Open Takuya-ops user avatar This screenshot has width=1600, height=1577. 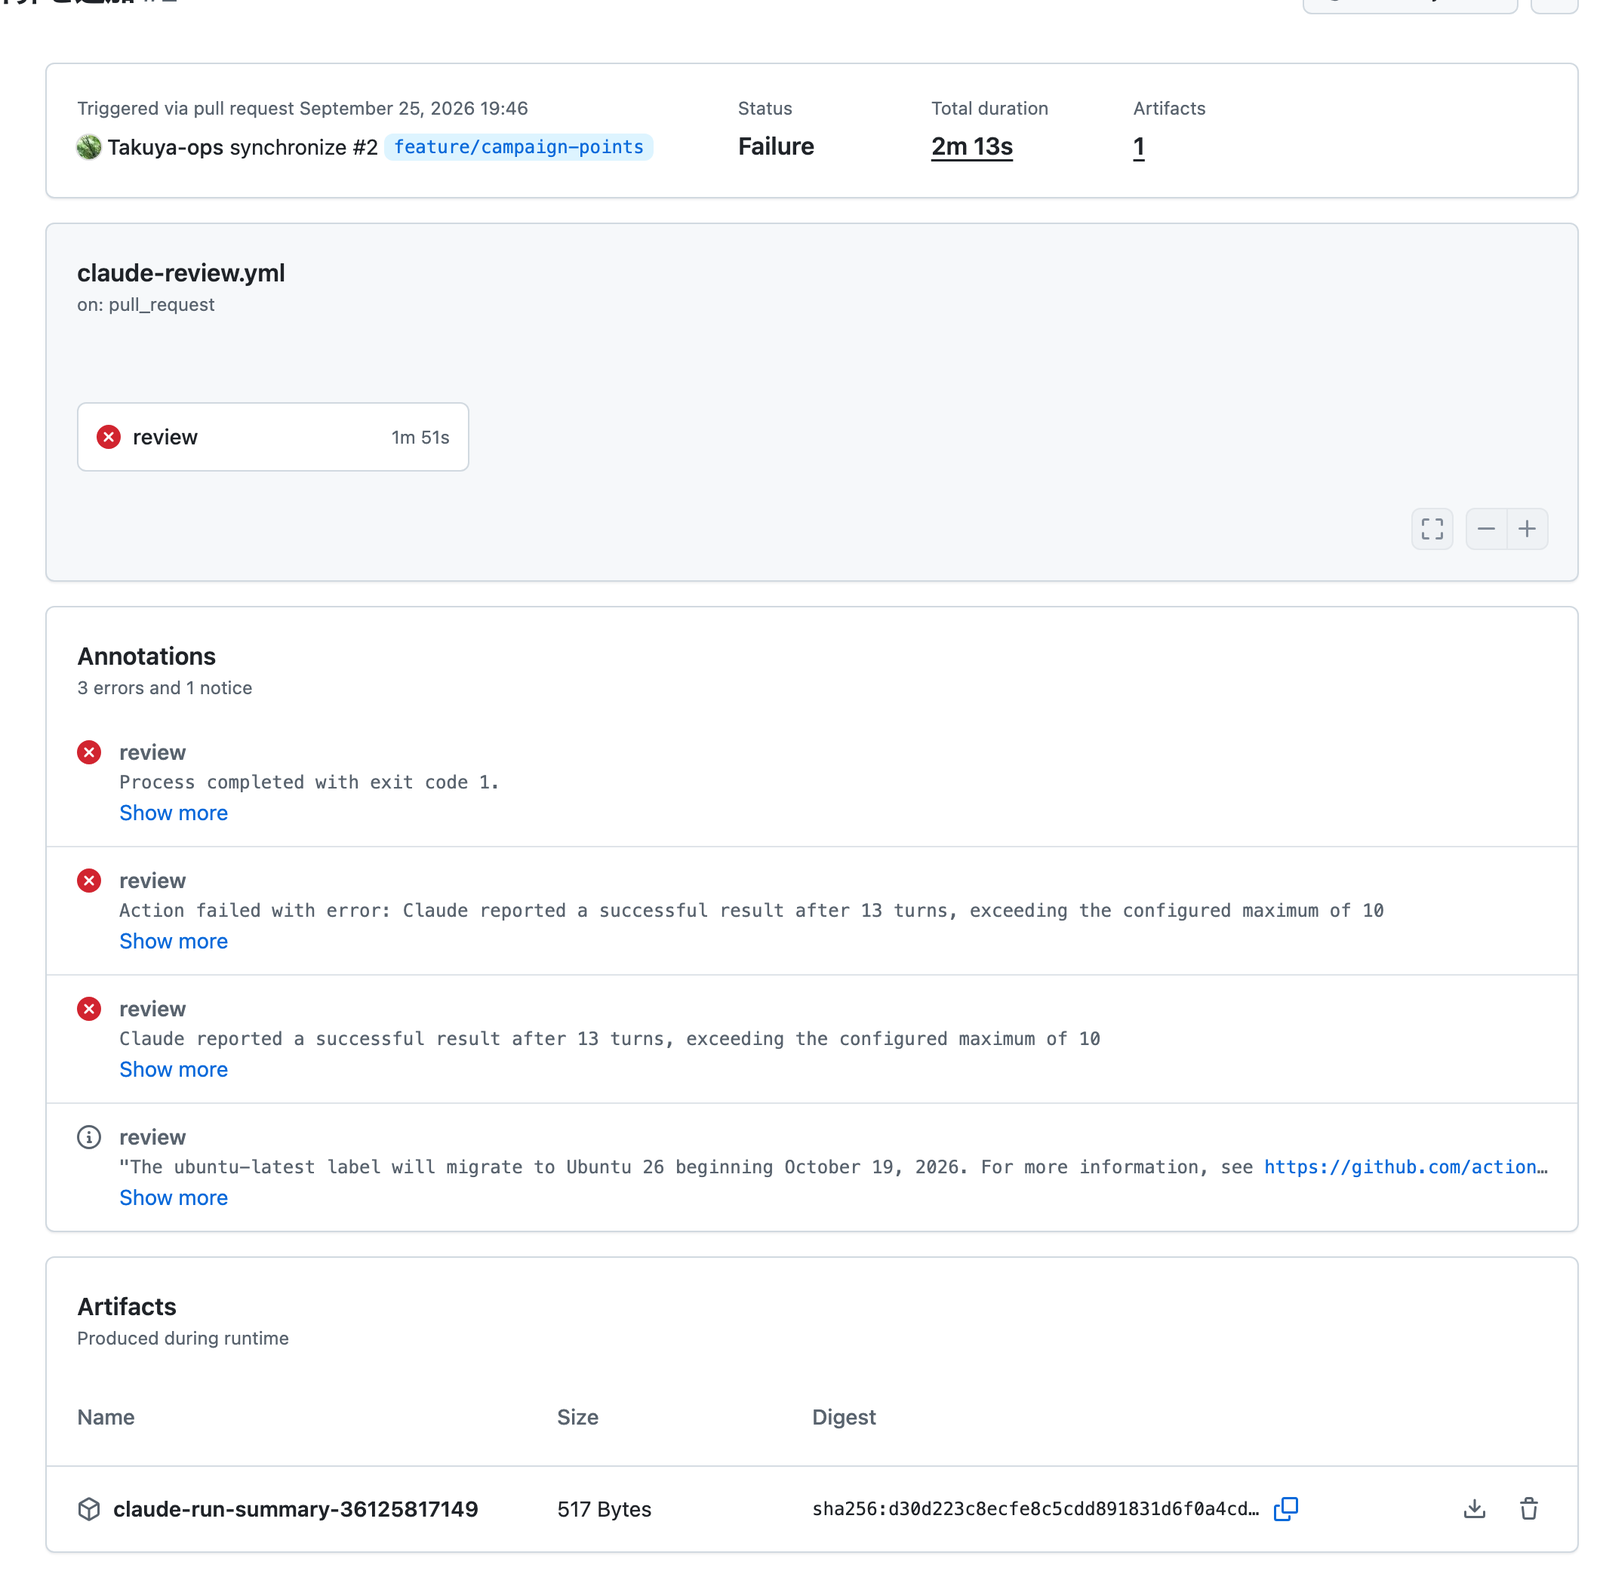89,147
